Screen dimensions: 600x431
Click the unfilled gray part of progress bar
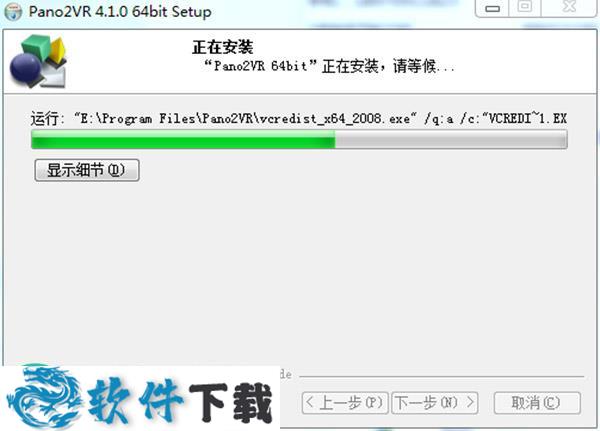click(x=451, y=139)
